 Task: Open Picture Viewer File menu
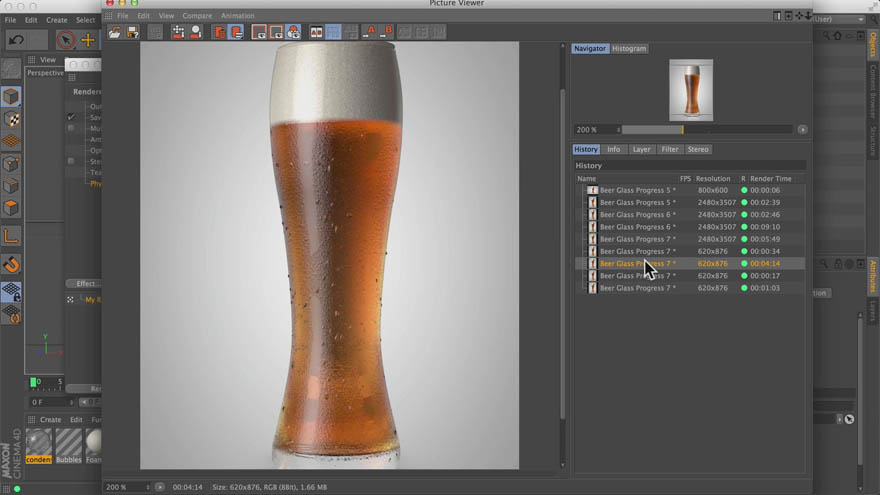coord(122,16)
